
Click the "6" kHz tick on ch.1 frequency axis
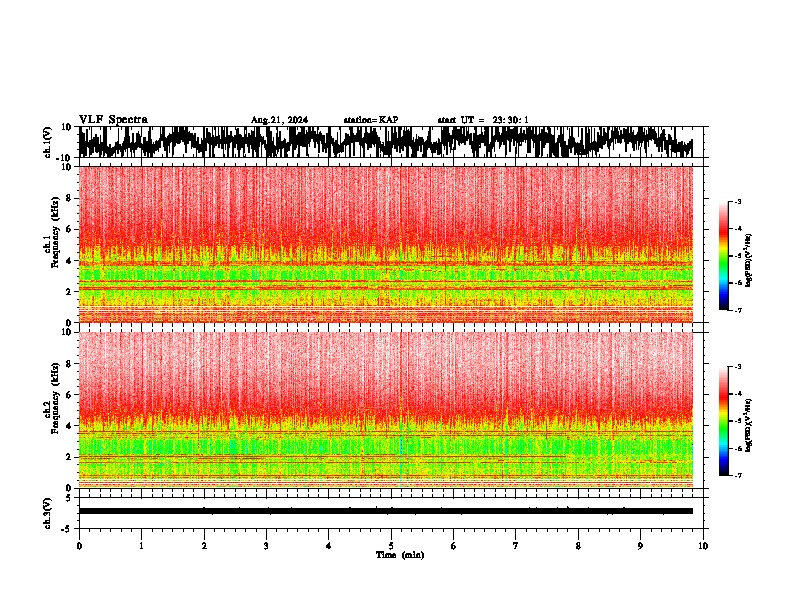coord(70,229)
